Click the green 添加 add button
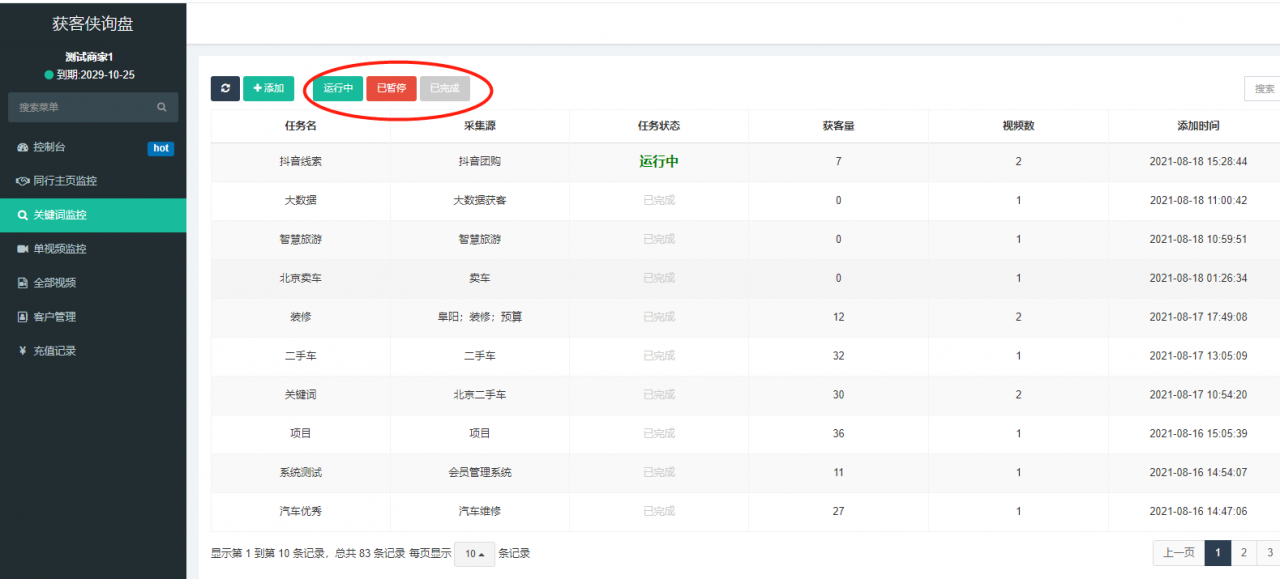Image resolution: width=1280 pixels, height=579 pixels. 268,88
